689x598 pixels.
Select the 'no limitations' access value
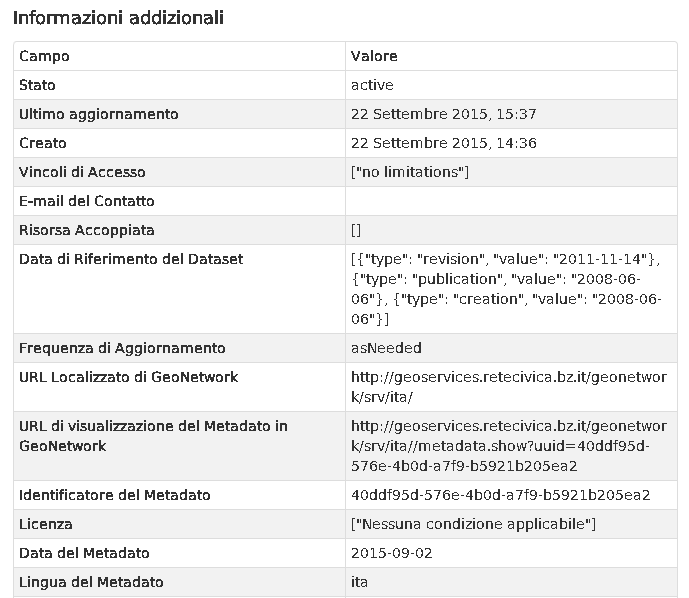(x=410, y=172)
